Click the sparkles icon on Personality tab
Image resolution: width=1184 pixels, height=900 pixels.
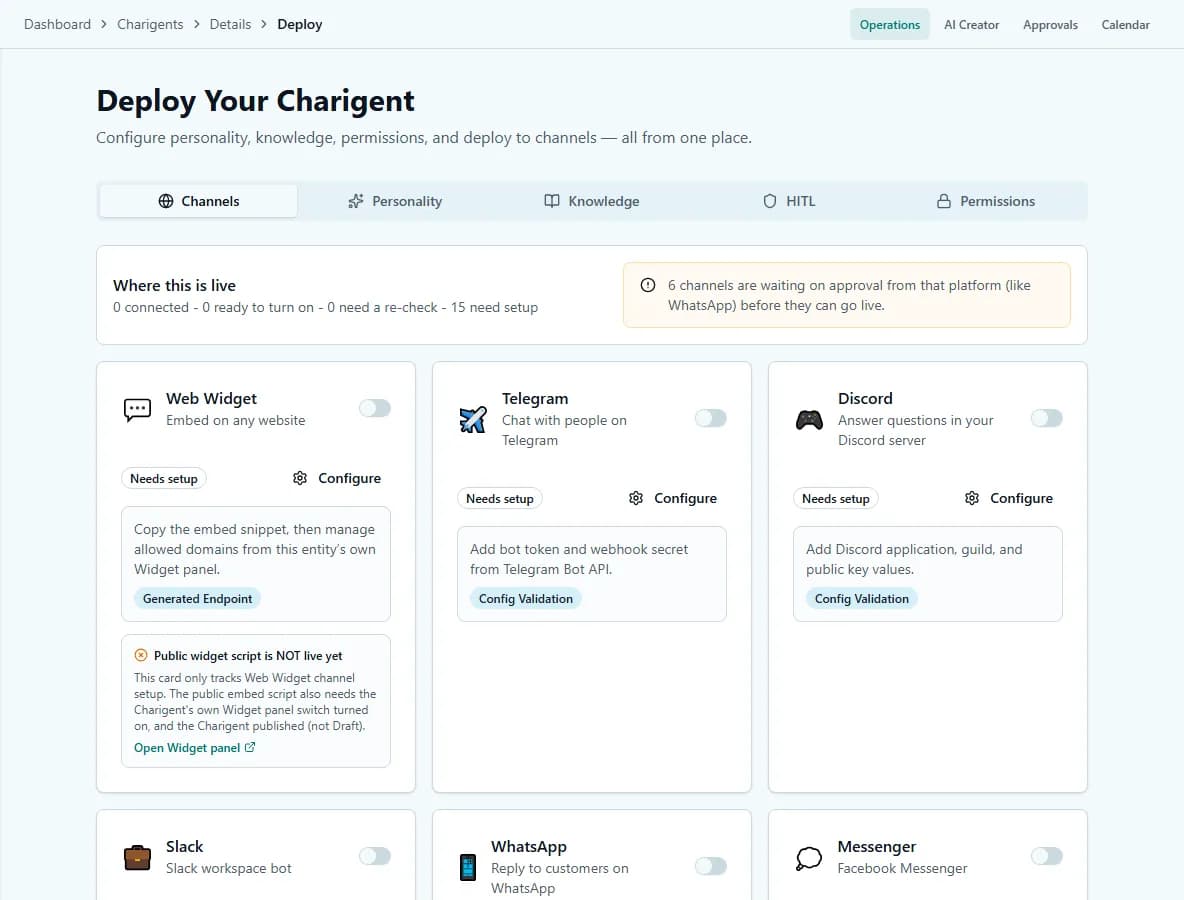pos(356,201)
